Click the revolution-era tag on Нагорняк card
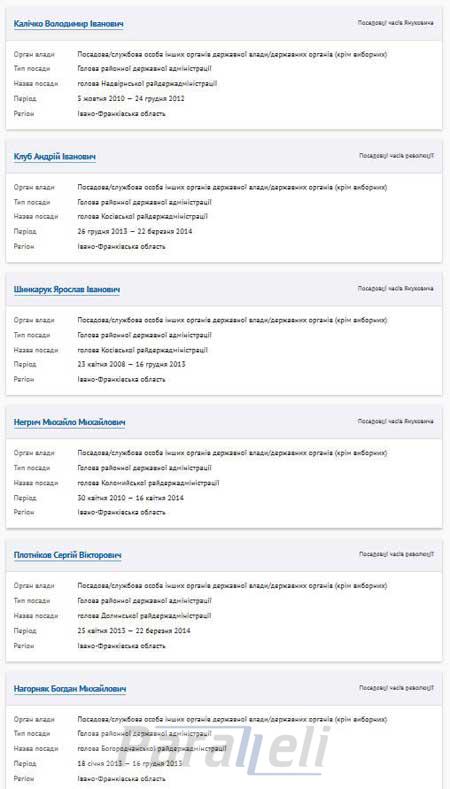450x789 pixels. click(x=396, y=687)
